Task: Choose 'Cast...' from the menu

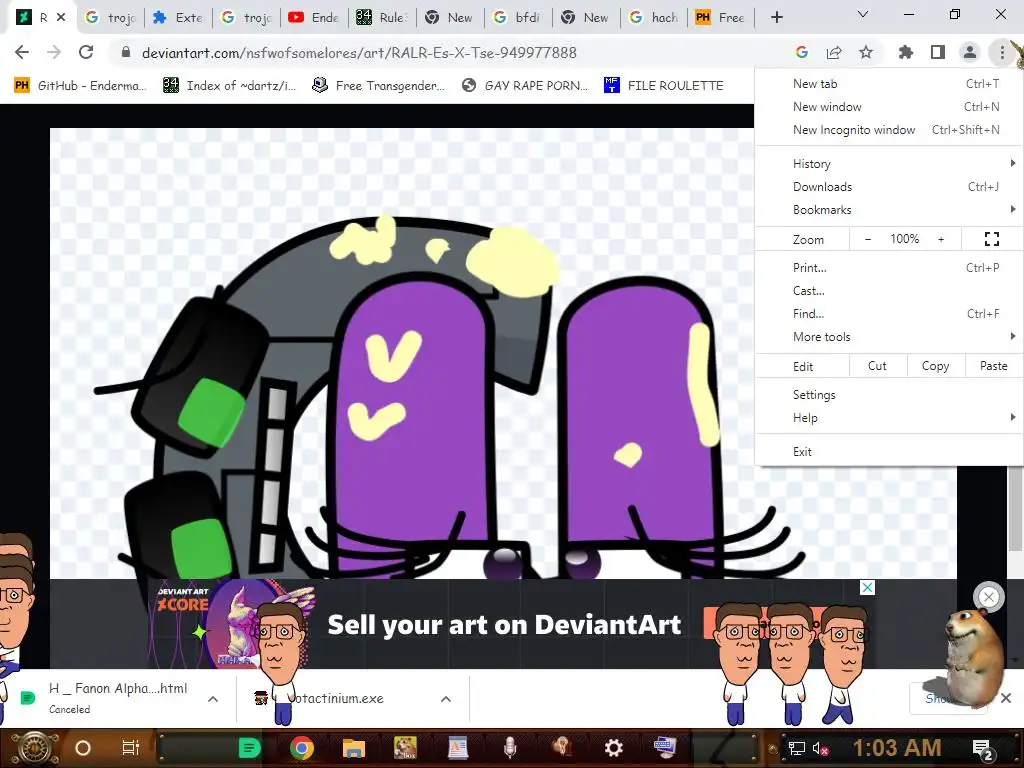Action: point(889,291)
